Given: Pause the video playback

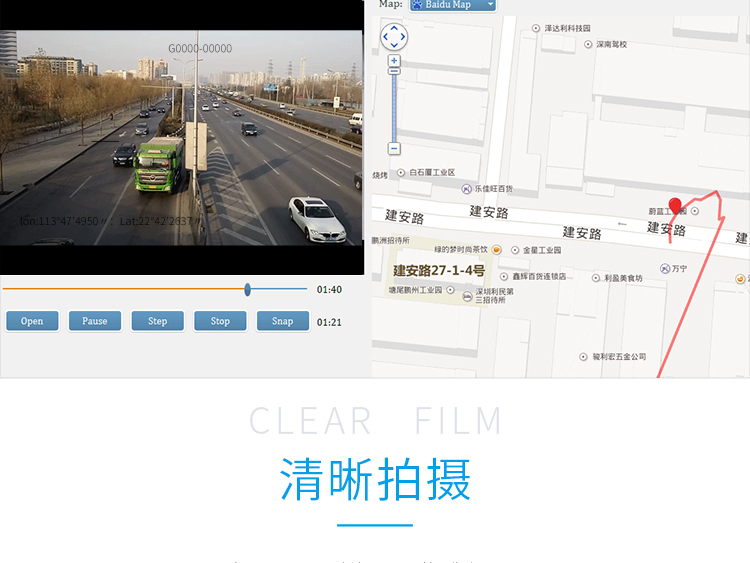Looking at the screenshot, I should [95, 321].
